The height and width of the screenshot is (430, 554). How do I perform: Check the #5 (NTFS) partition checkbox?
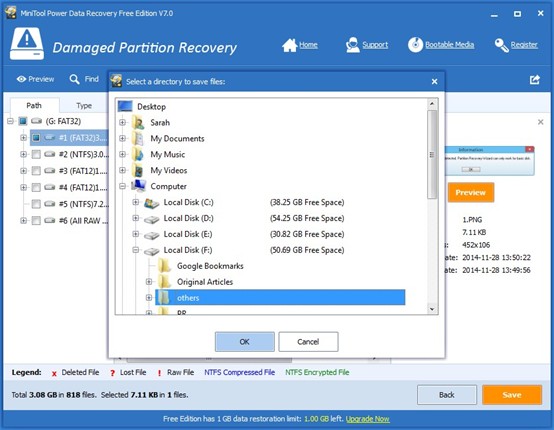36,204
